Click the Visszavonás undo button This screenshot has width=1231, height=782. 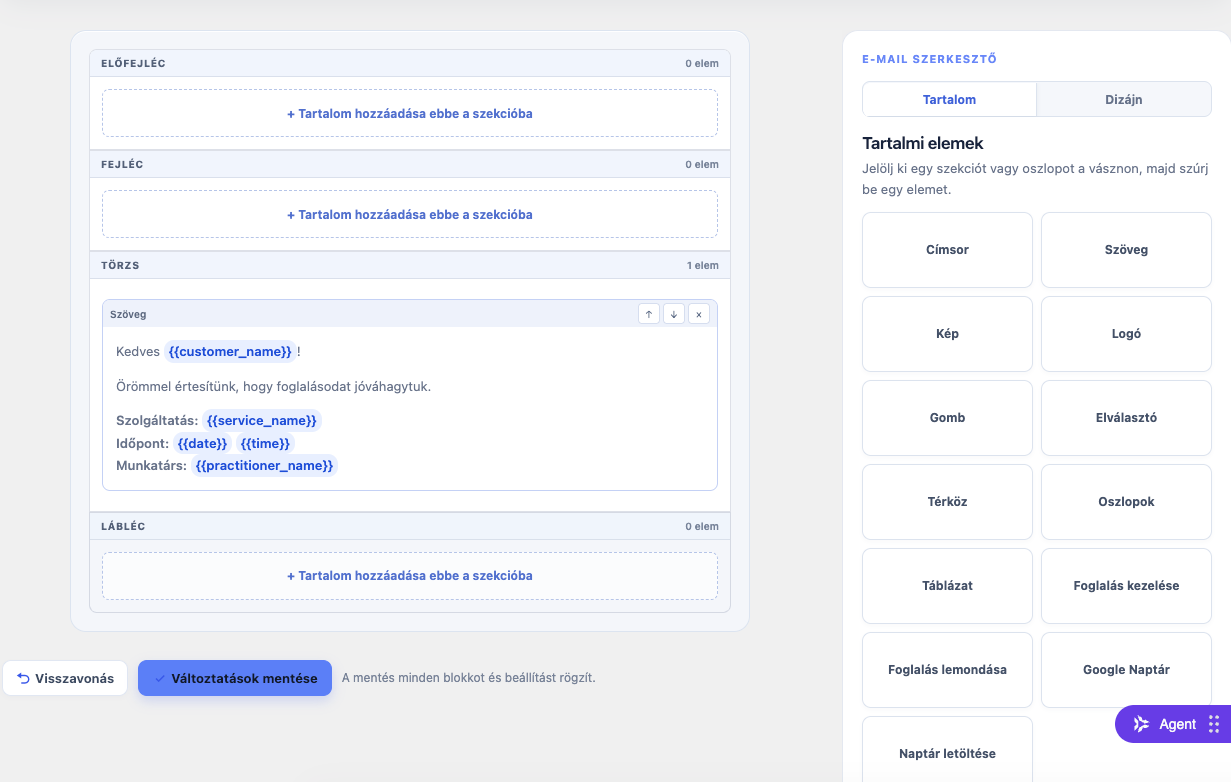pyautogui.click(x=65, y=678)
